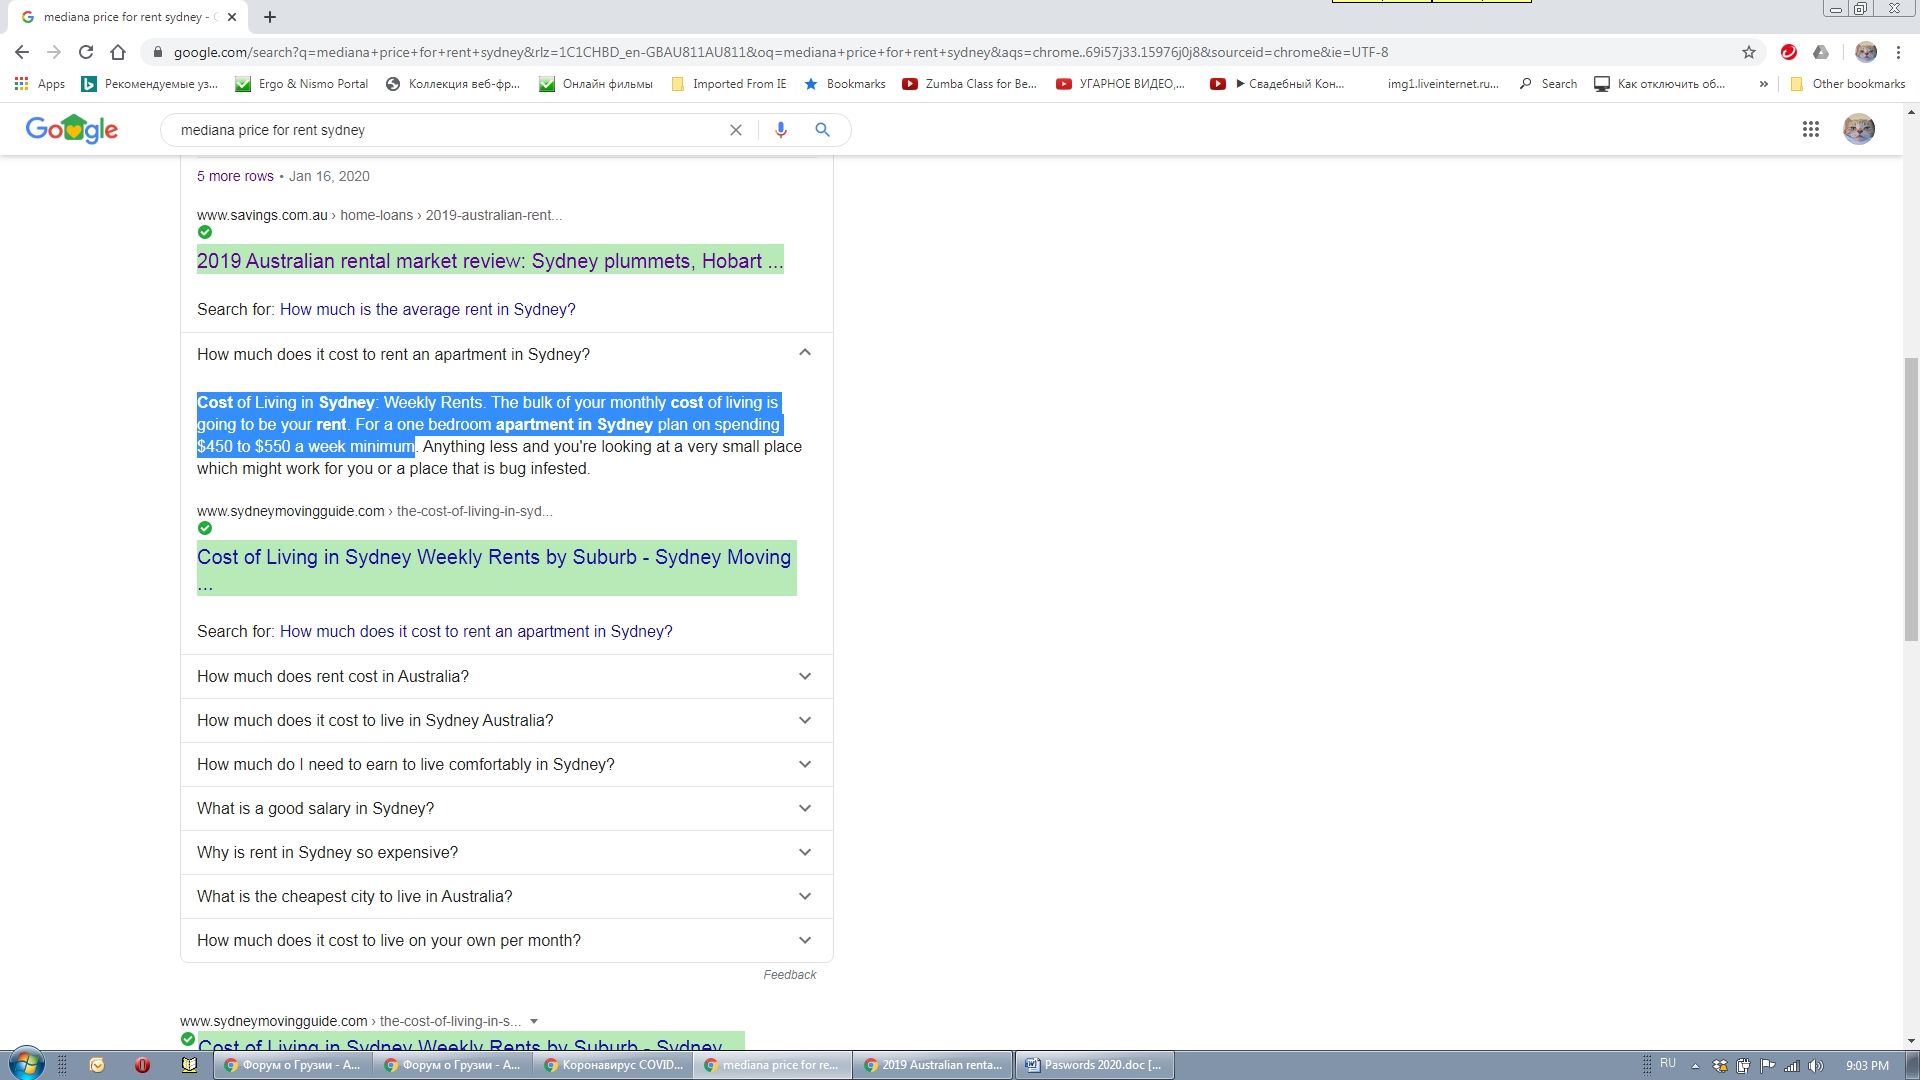Start voice search with the microphone
1920x1080 pixels.
(781, 130)
